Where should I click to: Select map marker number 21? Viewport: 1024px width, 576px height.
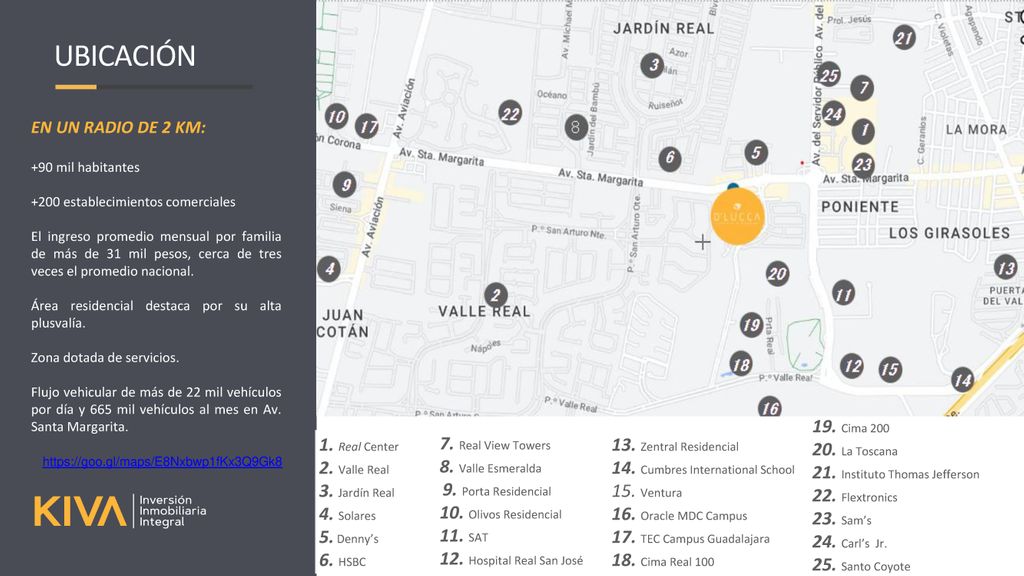pos(904,38)
